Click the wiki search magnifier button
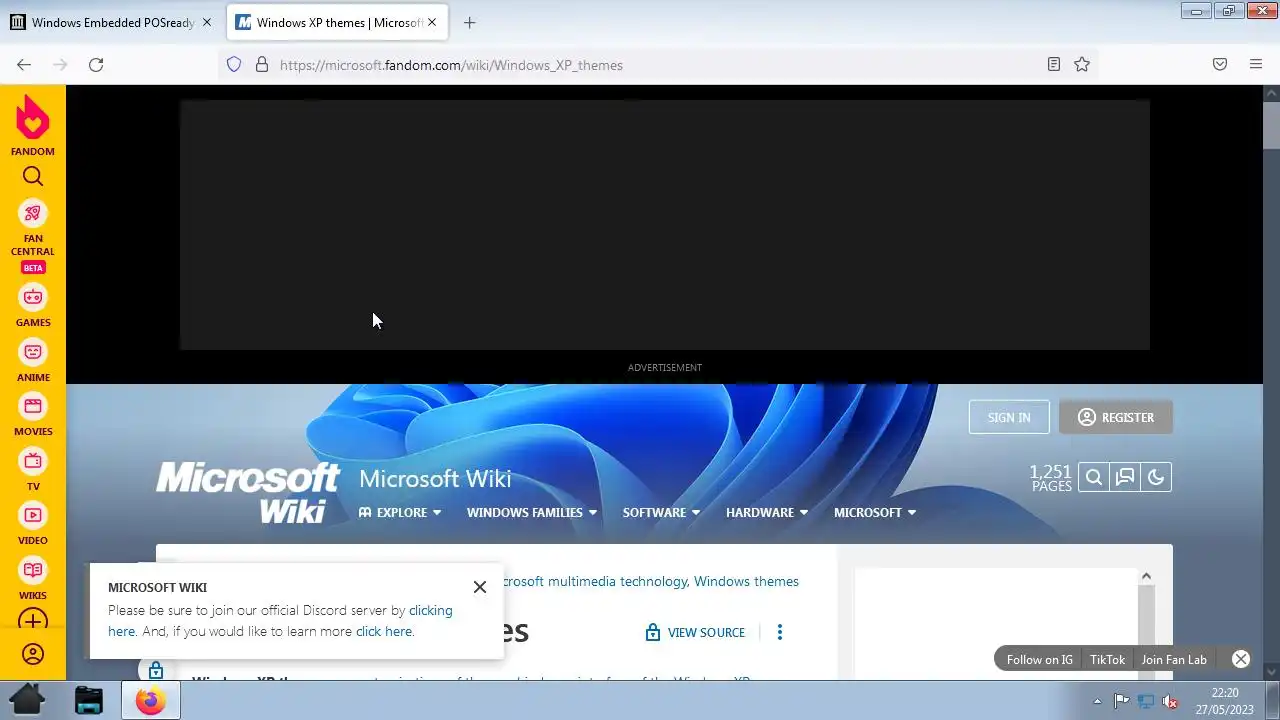This screenshot has height=720, width=1280. (1094, 478)
